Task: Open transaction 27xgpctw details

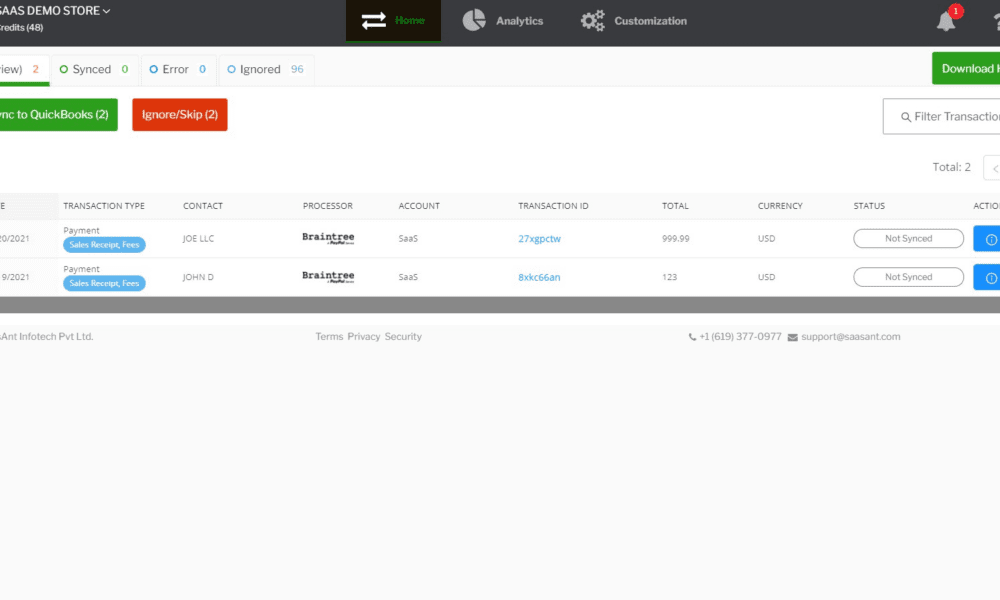Action: (540, 238)
